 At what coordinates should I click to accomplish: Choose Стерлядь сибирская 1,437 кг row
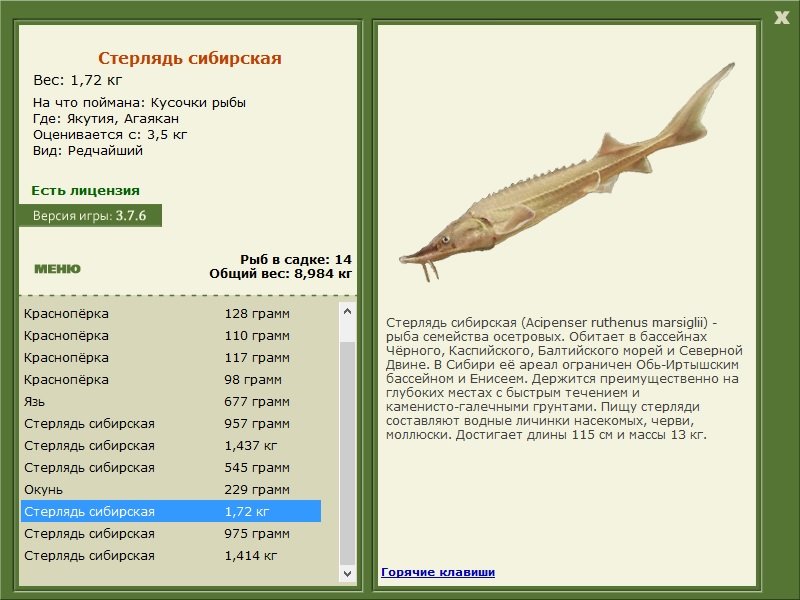click(171, 445)
